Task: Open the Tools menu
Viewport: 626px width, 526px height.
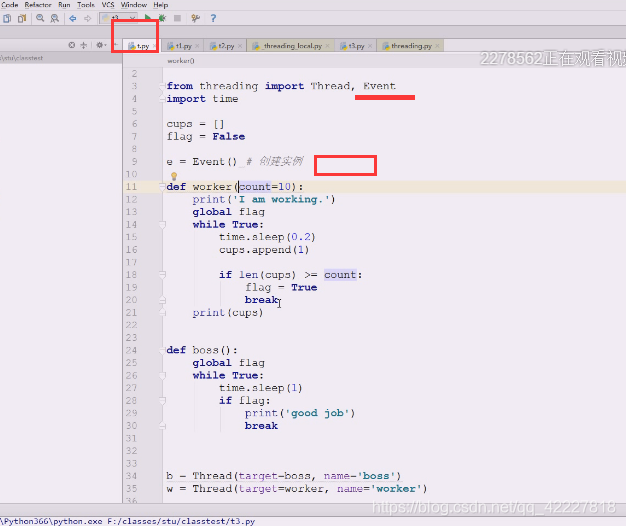Action: tap(86, 5)
